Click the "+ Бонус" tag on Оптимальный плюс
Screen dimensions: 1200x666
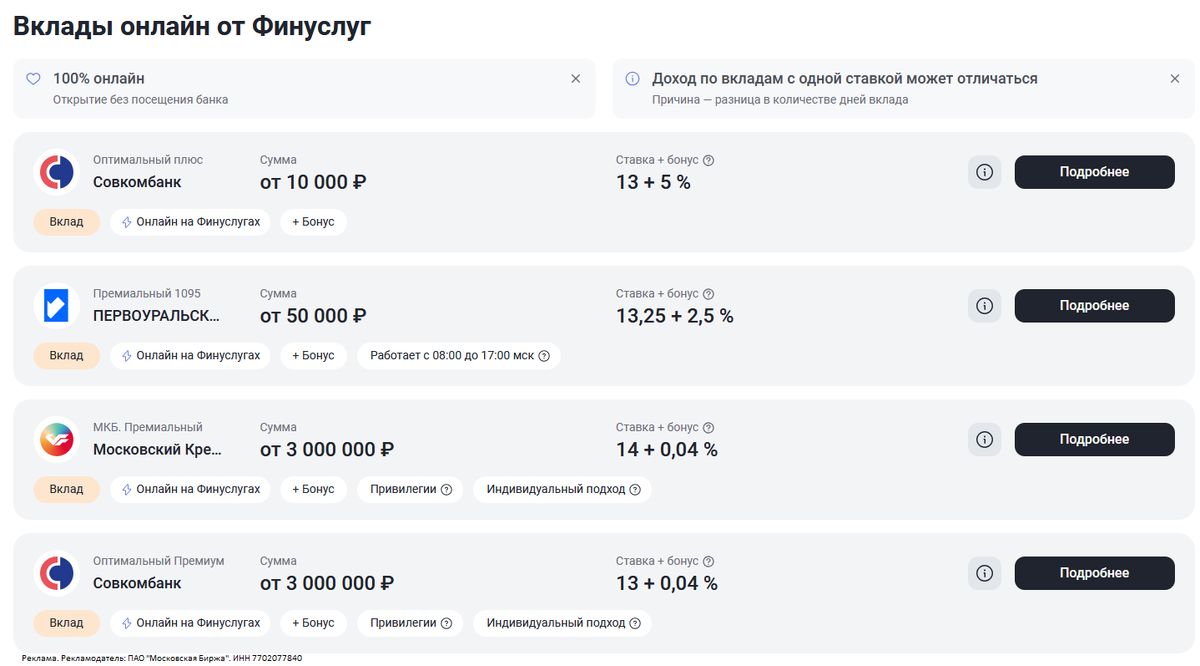click(x=313, y=222)
